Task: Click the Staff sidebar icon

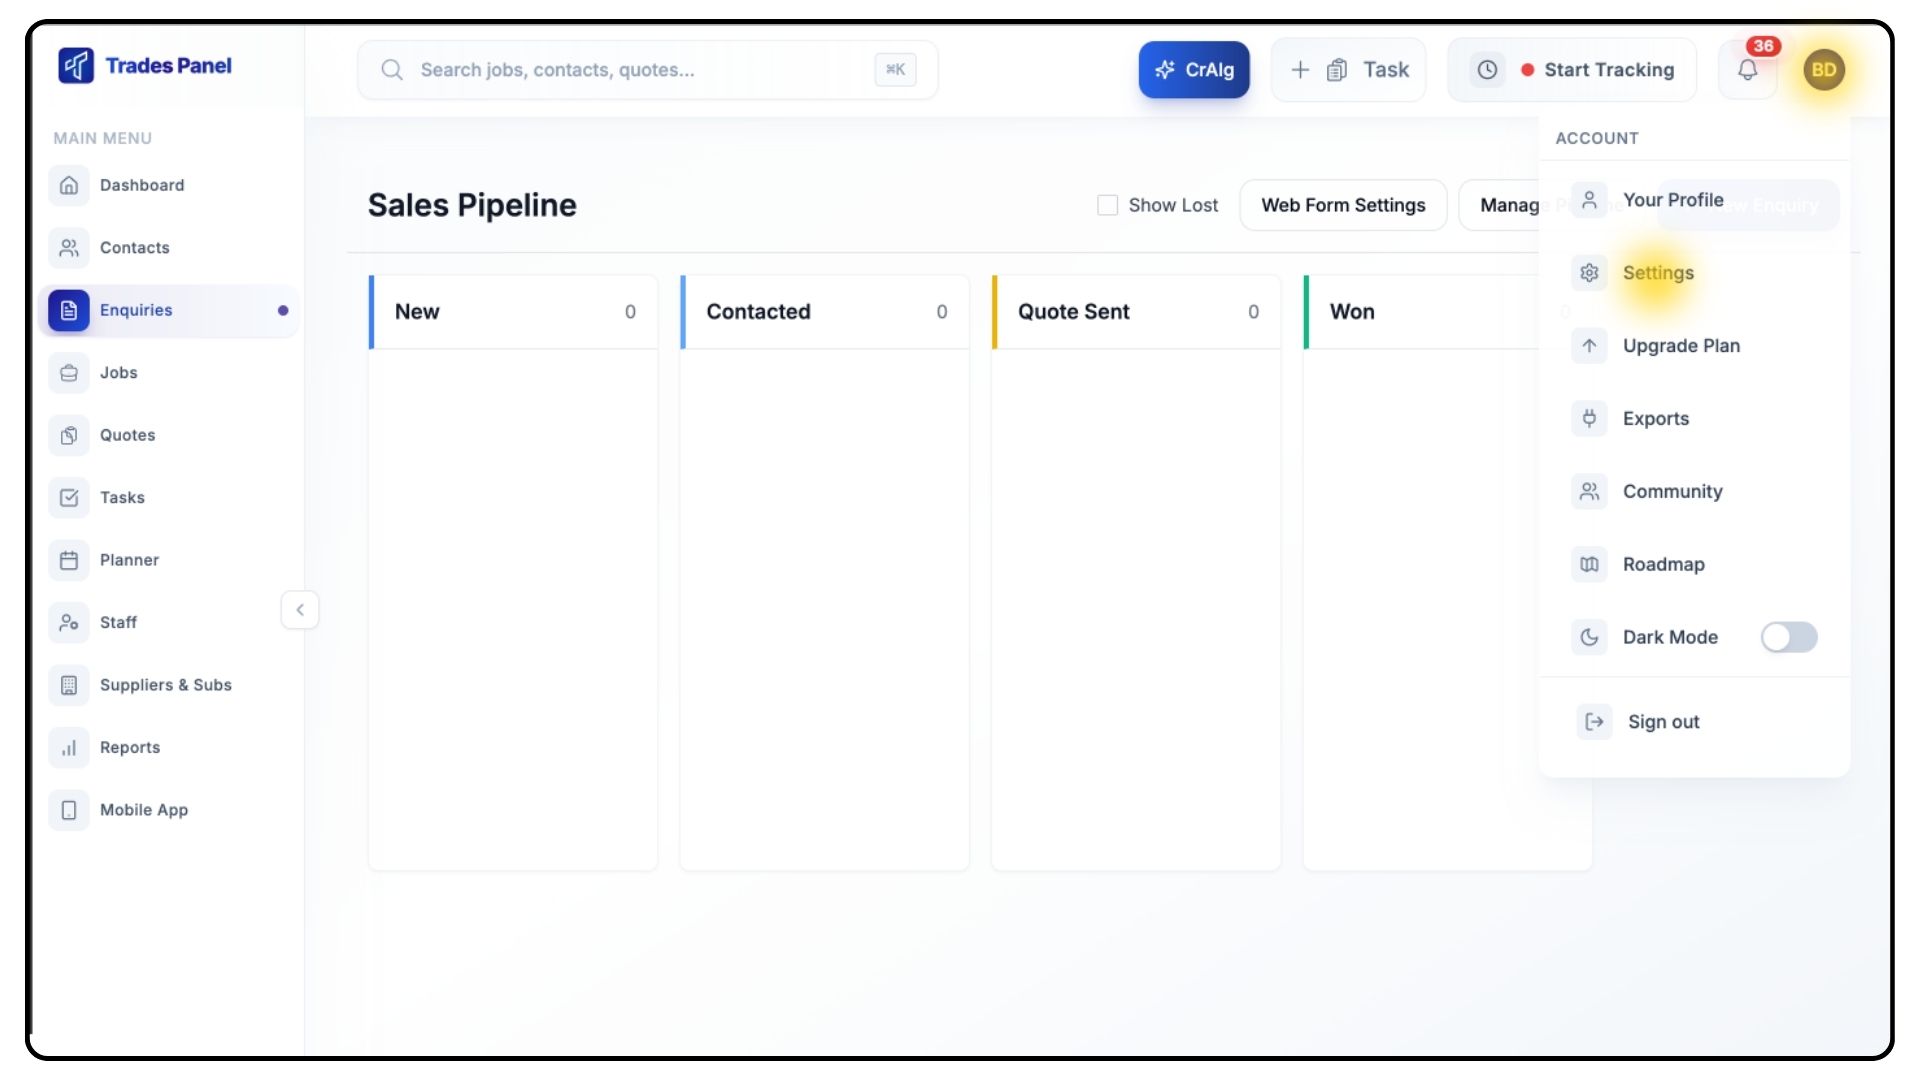Action: (x=69, y=622)
